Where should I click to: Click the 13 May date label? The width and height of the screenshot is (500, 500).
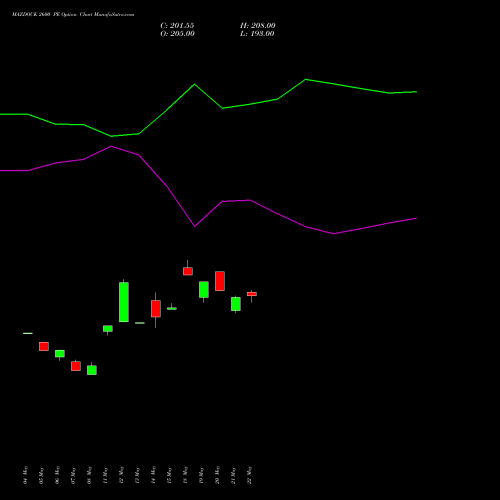(138, 475)
